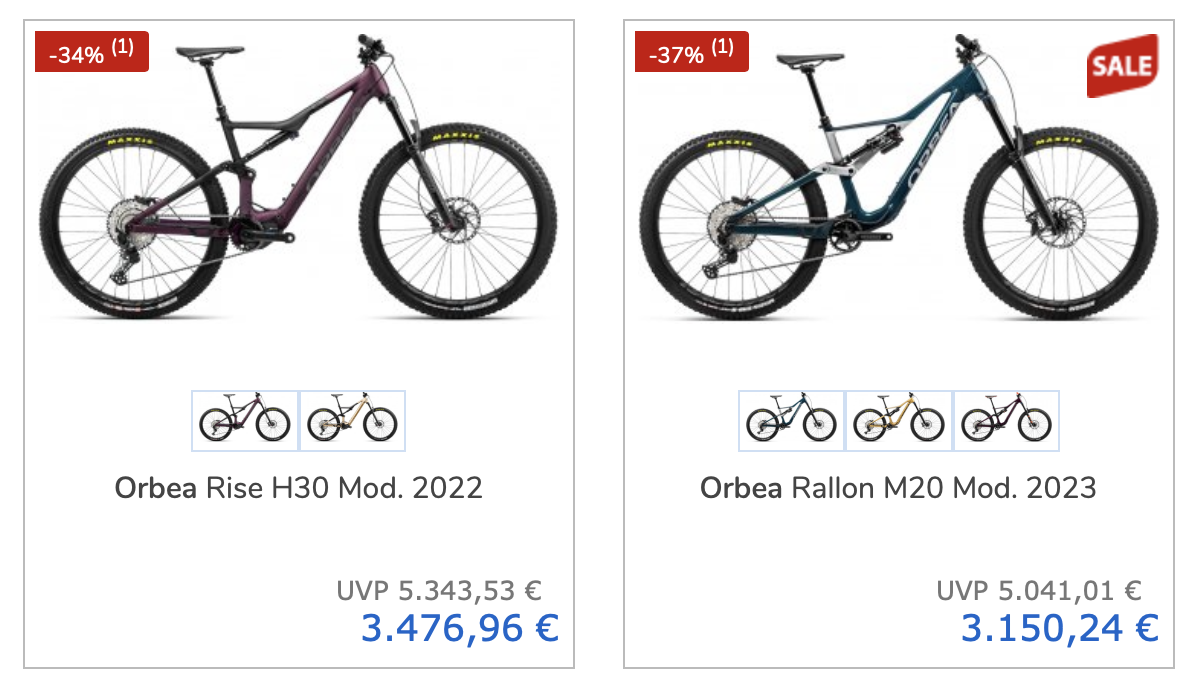The width and height of the screenshot is (1182, 688).
Task: Click the 3.150,24 € sale price
Action: click(1059, 628)
